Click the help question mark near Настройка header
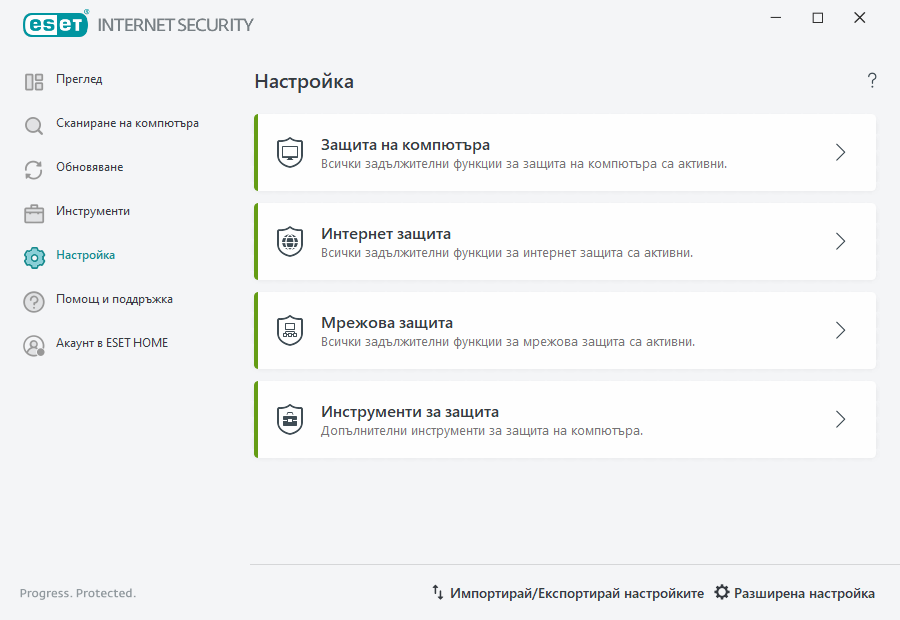This screenshot has height=620, width=900. click(x=871, y=80)
